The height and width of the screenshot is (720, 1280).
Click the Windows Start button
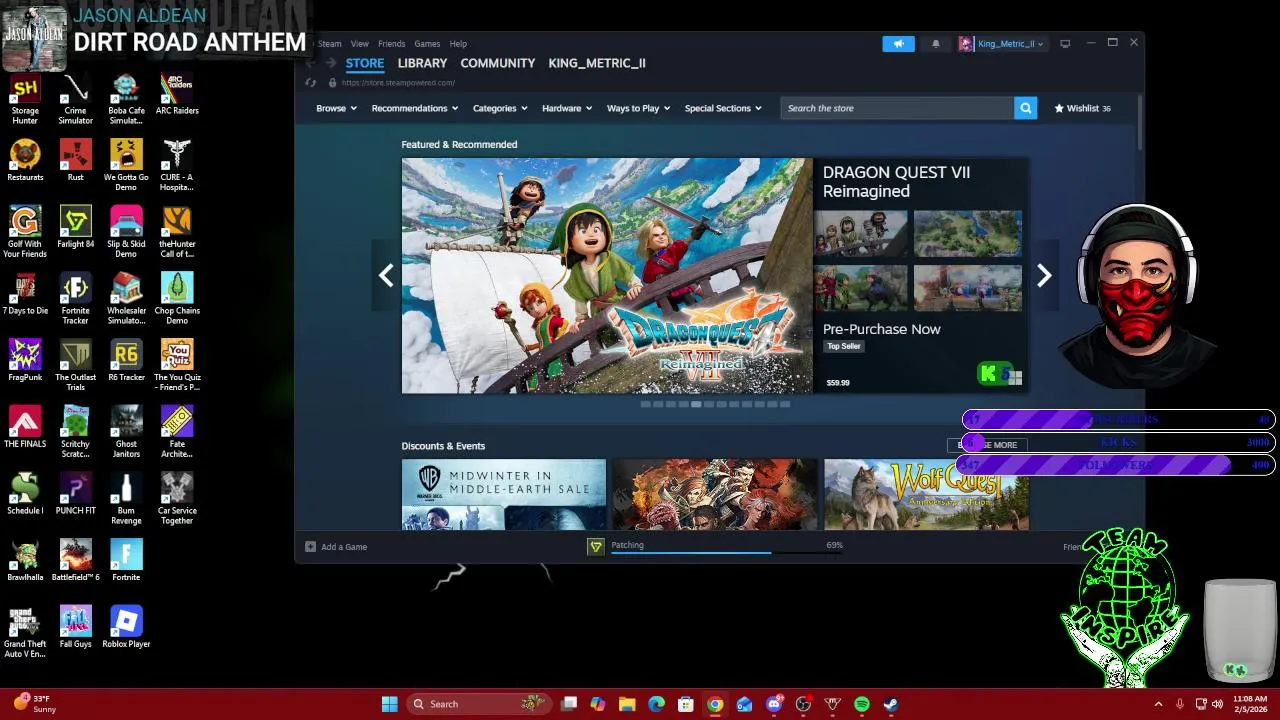click(389, 704)
